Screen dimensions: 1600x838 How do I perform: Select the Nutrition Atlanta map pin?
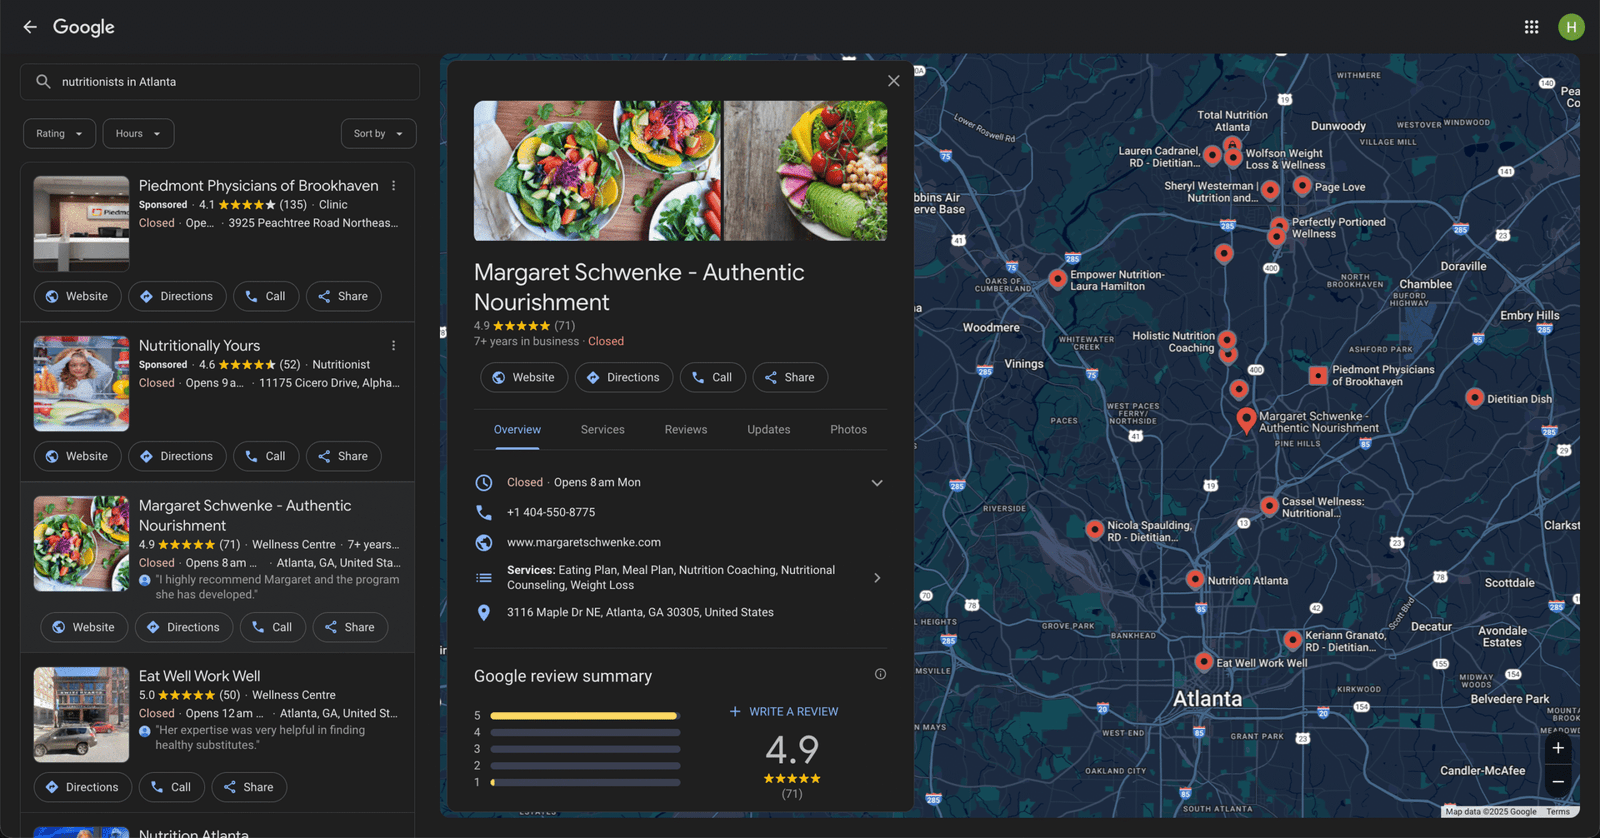pyautogui.click(x=1195, y=579)
